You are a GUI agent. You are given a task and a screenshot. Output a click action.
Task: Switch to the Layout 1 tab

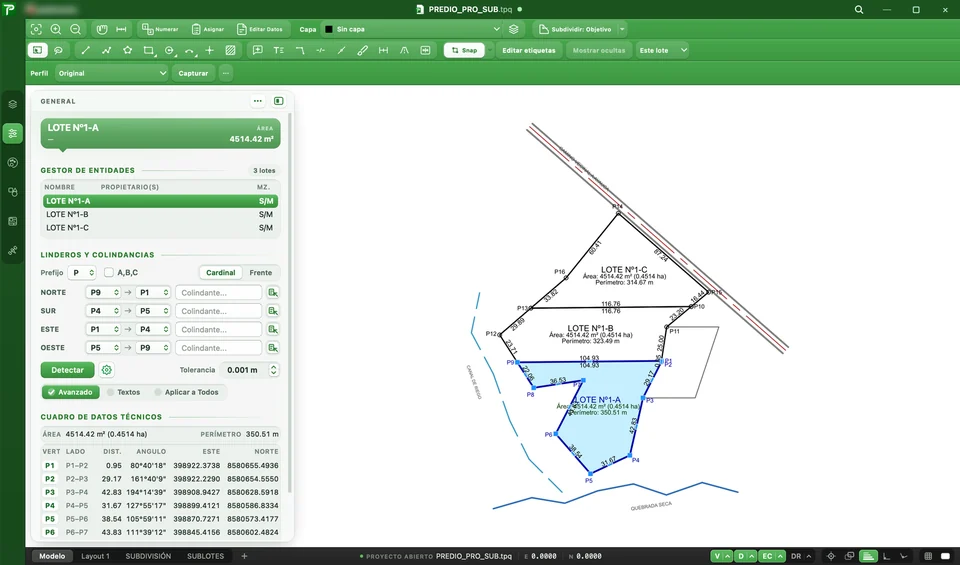pyautogui.click(x=96, y=556)
